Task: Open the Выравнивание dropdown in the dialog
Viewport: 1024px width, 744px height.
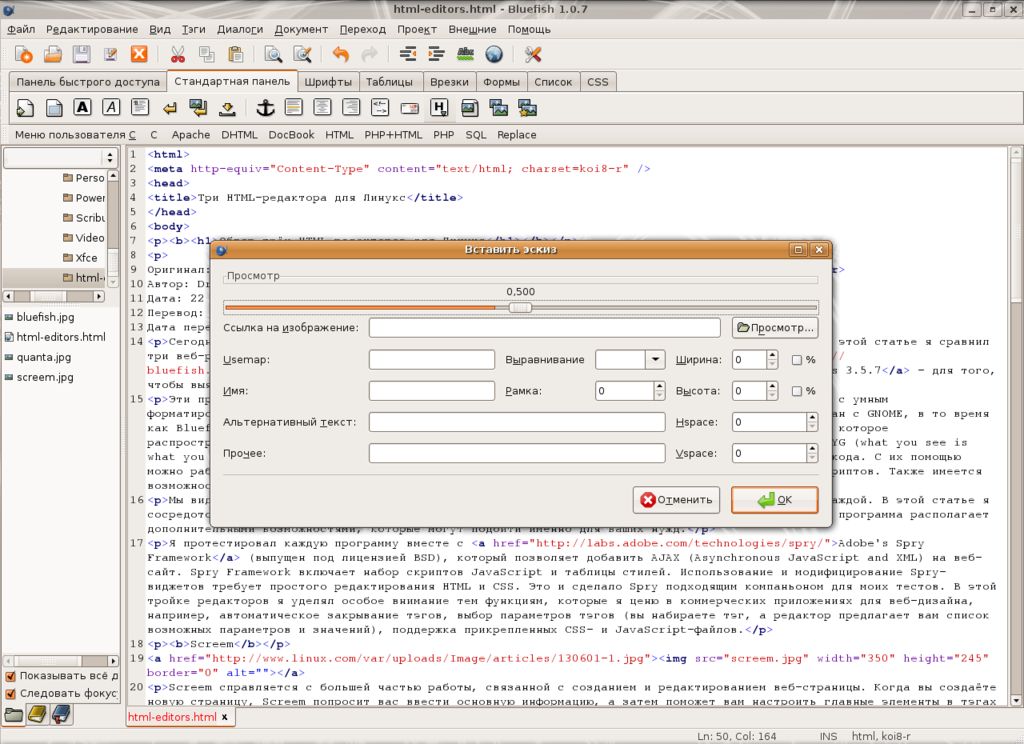Action: coord(655,359)
